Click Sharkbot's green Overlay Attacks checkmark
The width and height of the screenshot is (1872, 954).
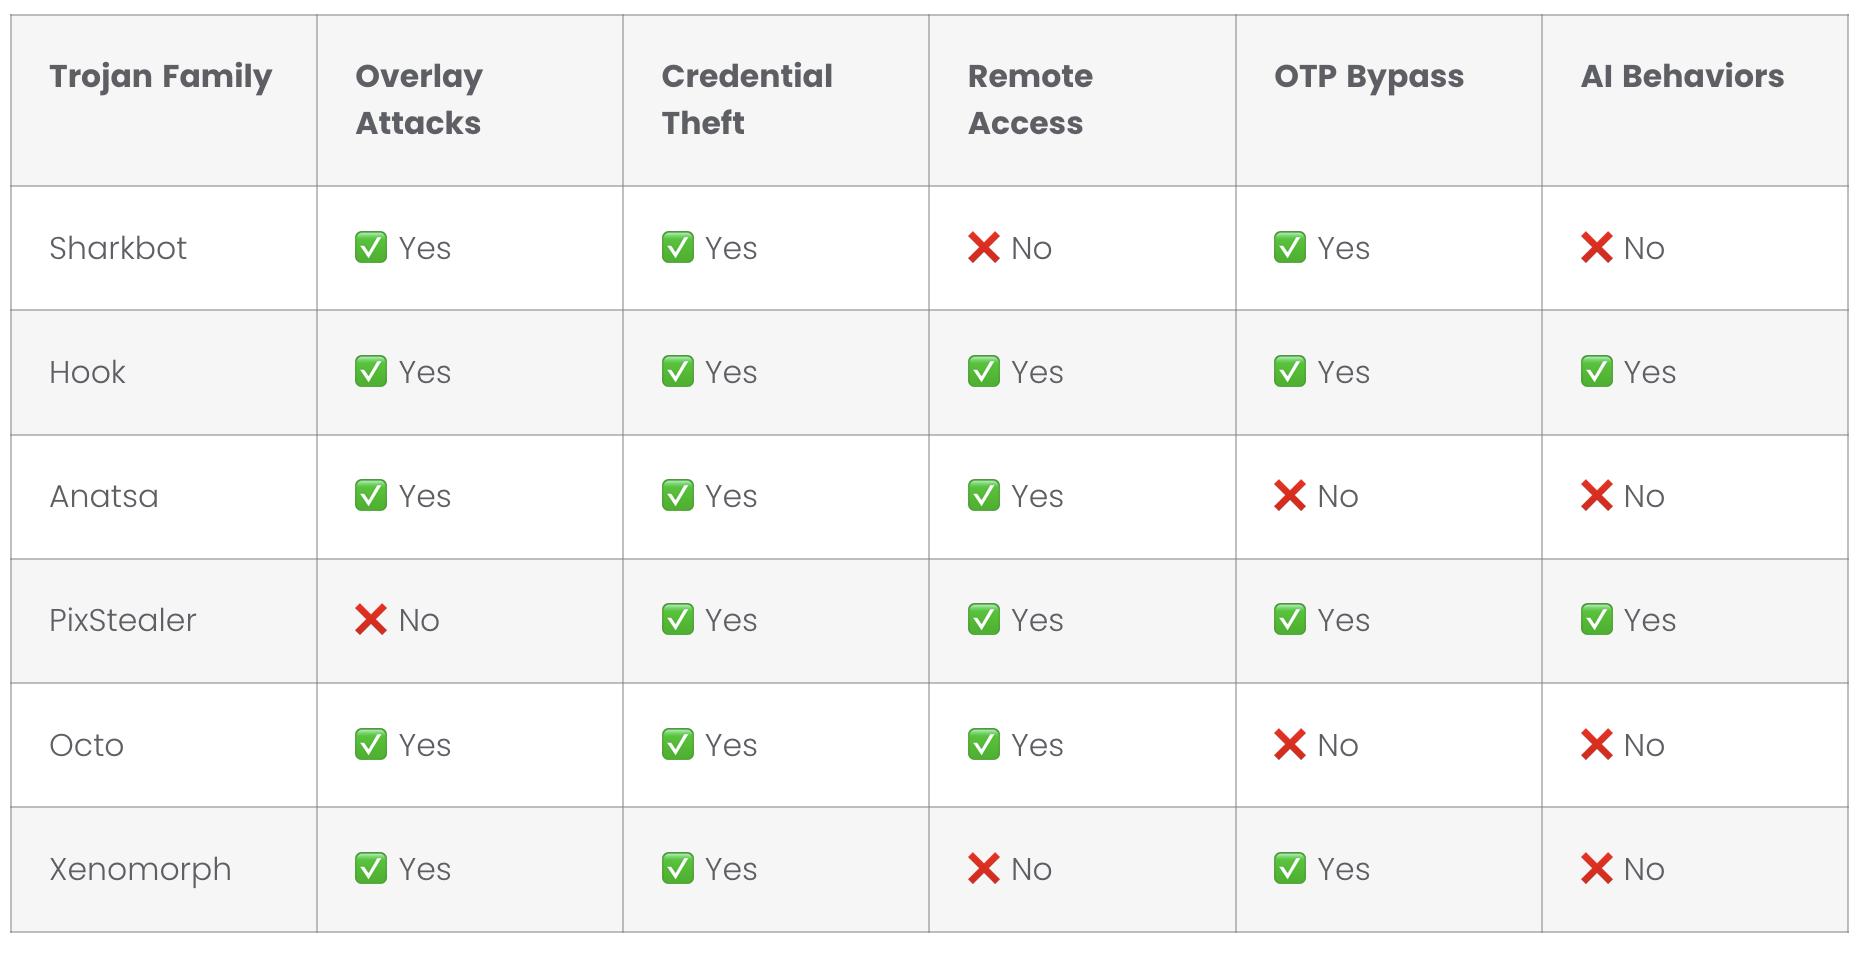(x=371, y=247)
